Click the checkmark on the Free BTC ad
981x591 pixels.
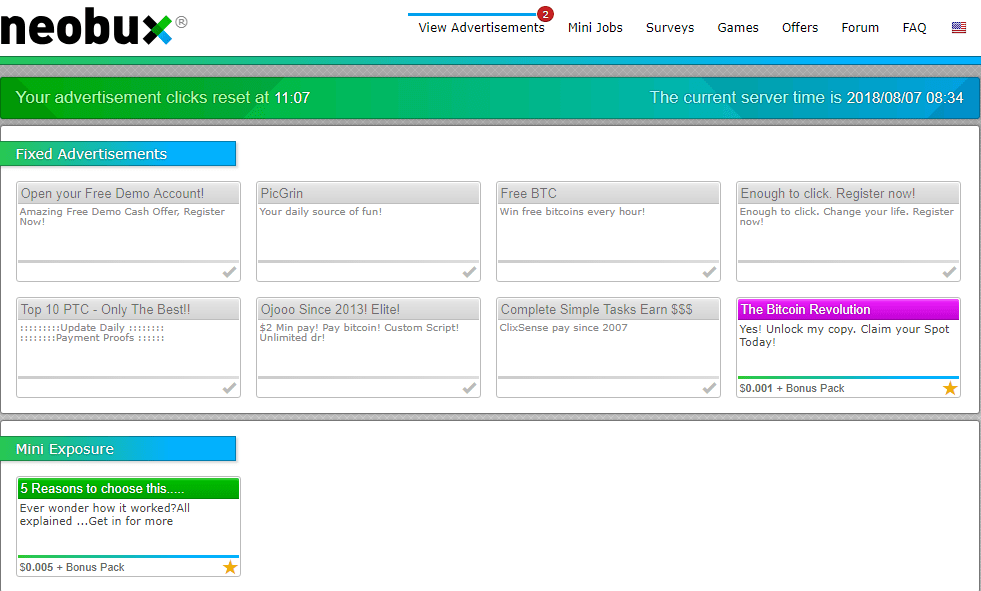tap(709, 272)
